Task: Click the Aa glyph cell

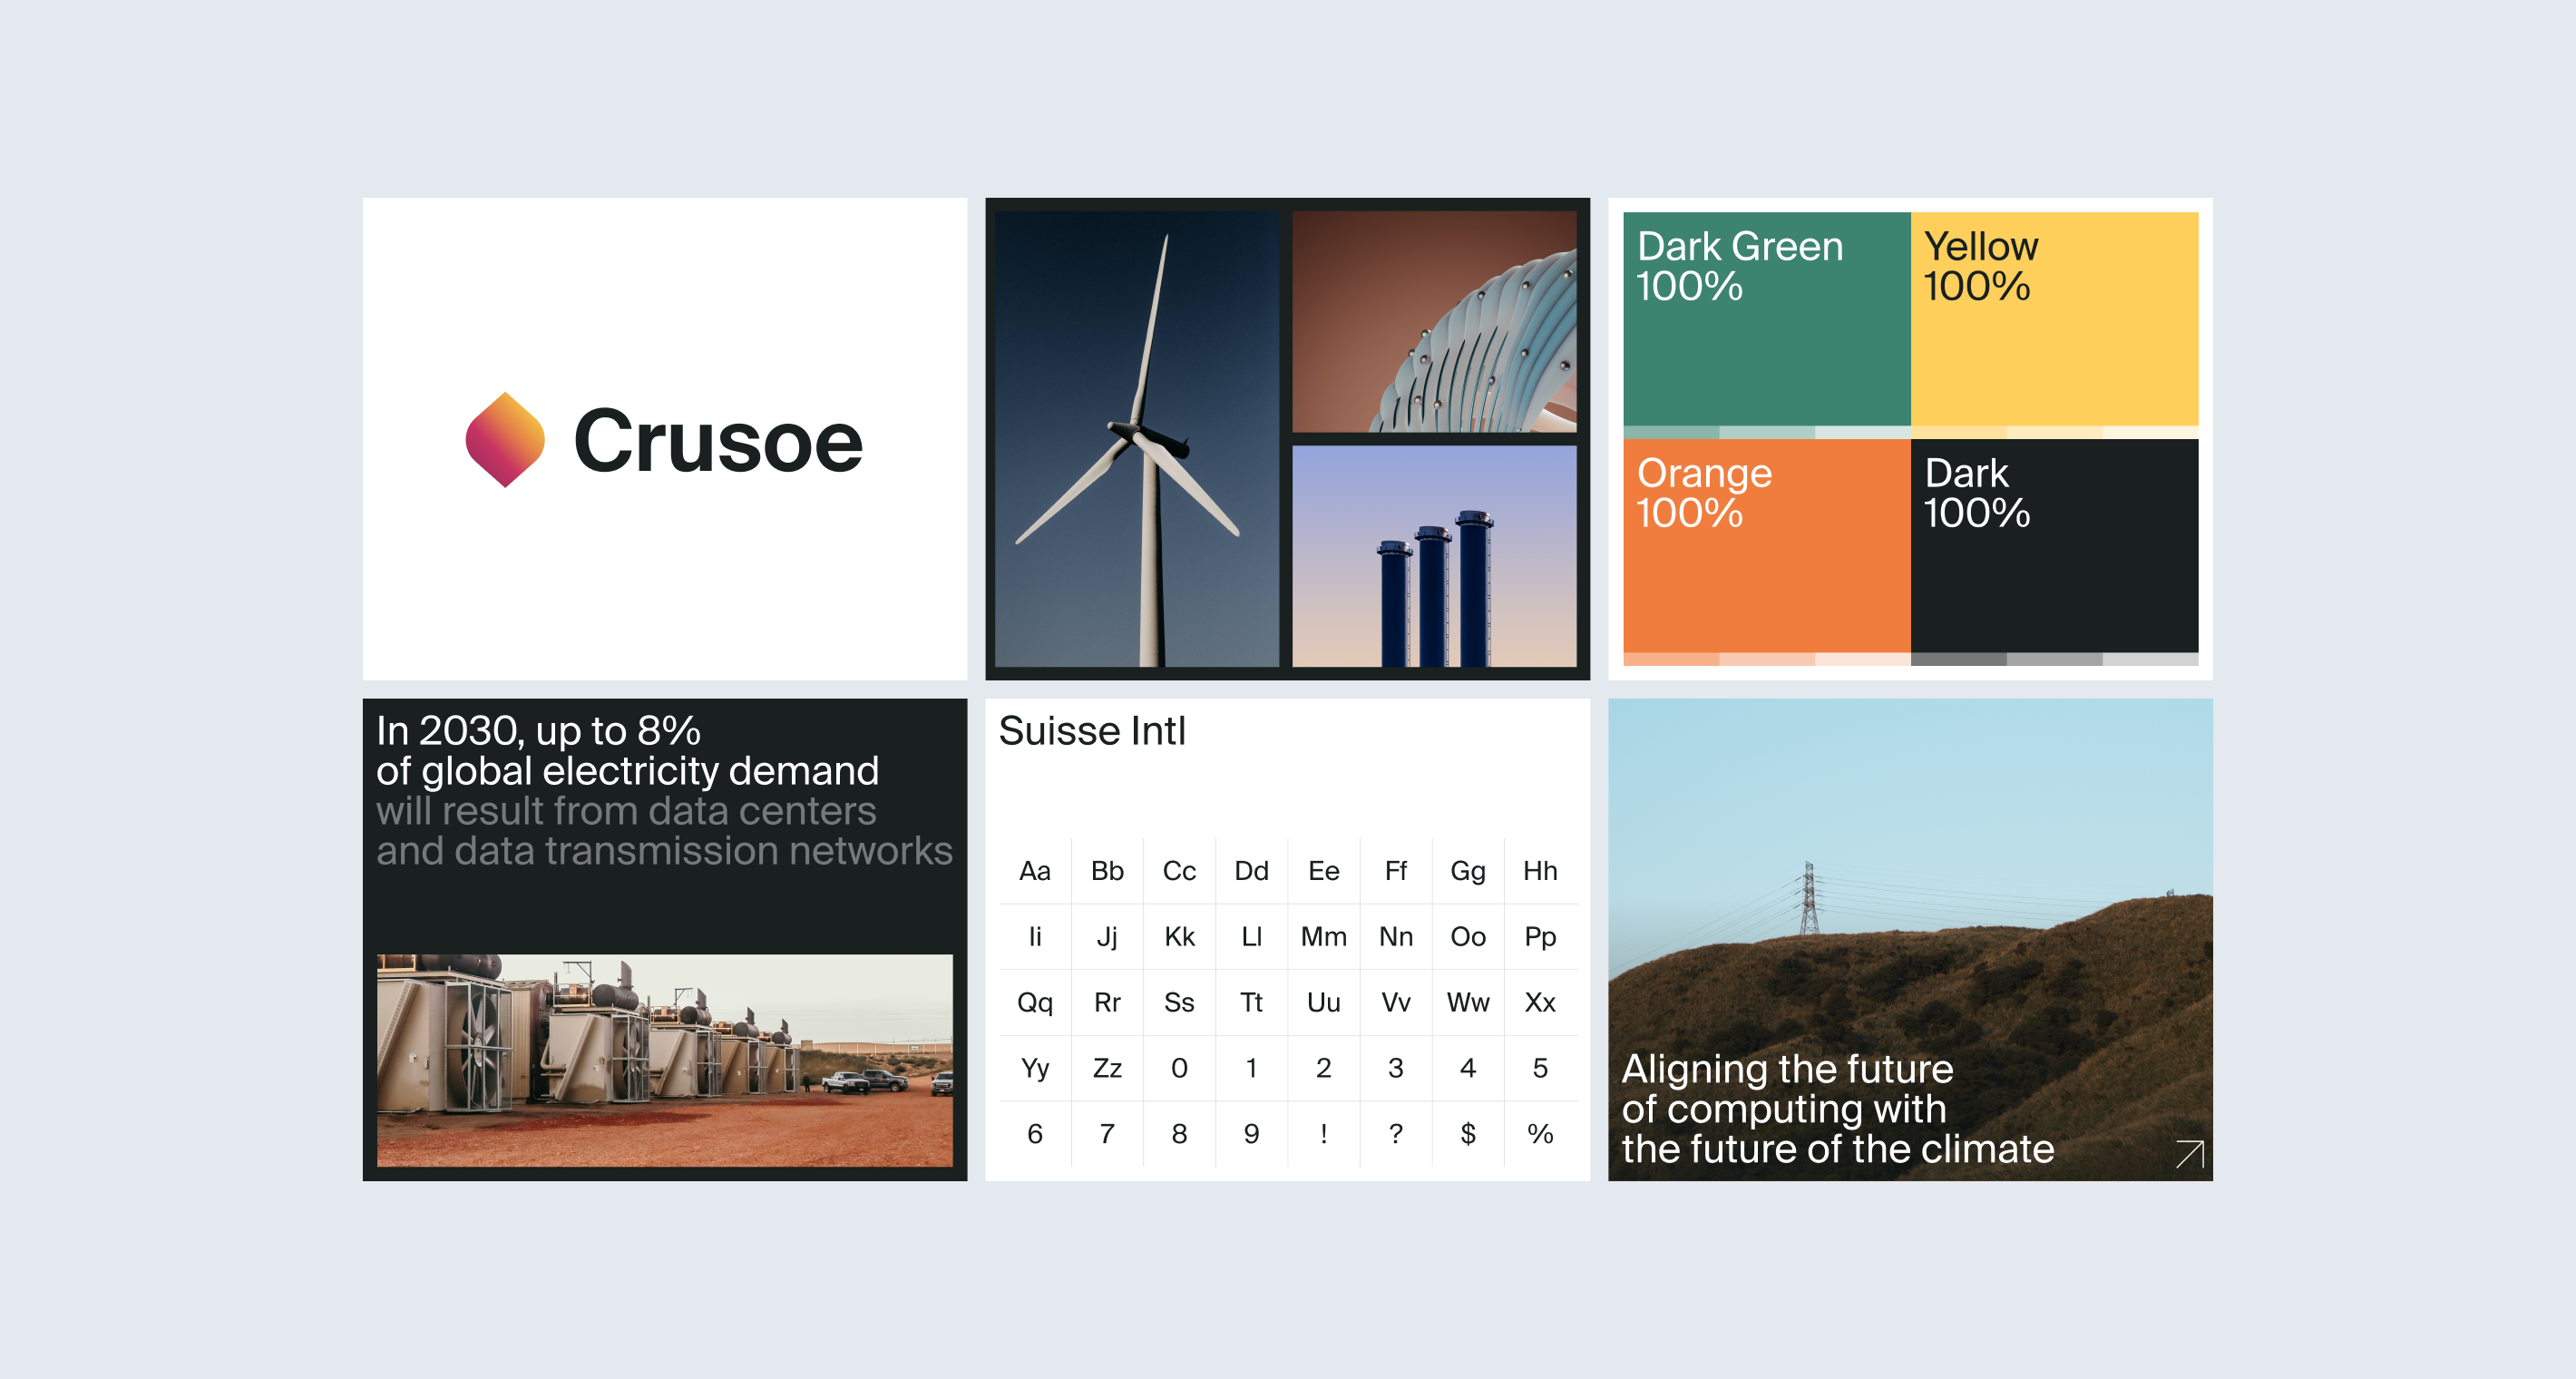Action: point(1035,871)
